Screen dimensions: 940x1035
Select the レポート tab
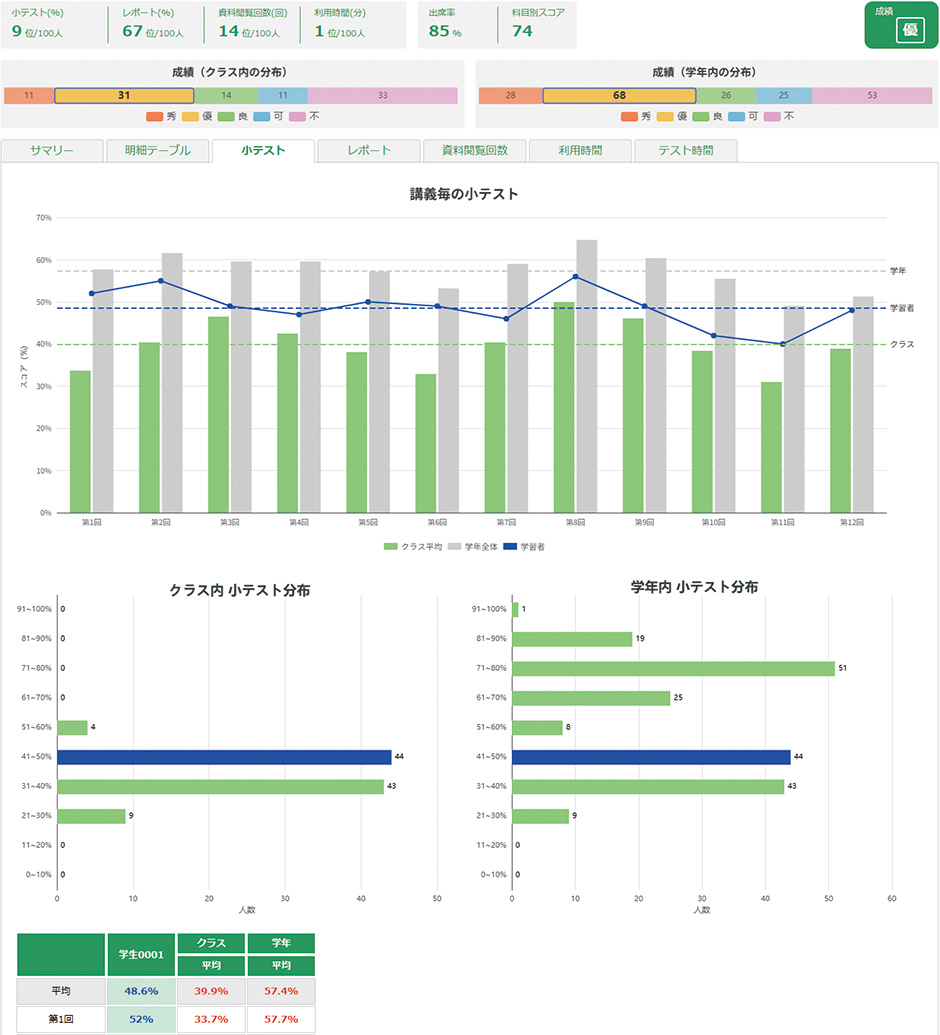369,151
